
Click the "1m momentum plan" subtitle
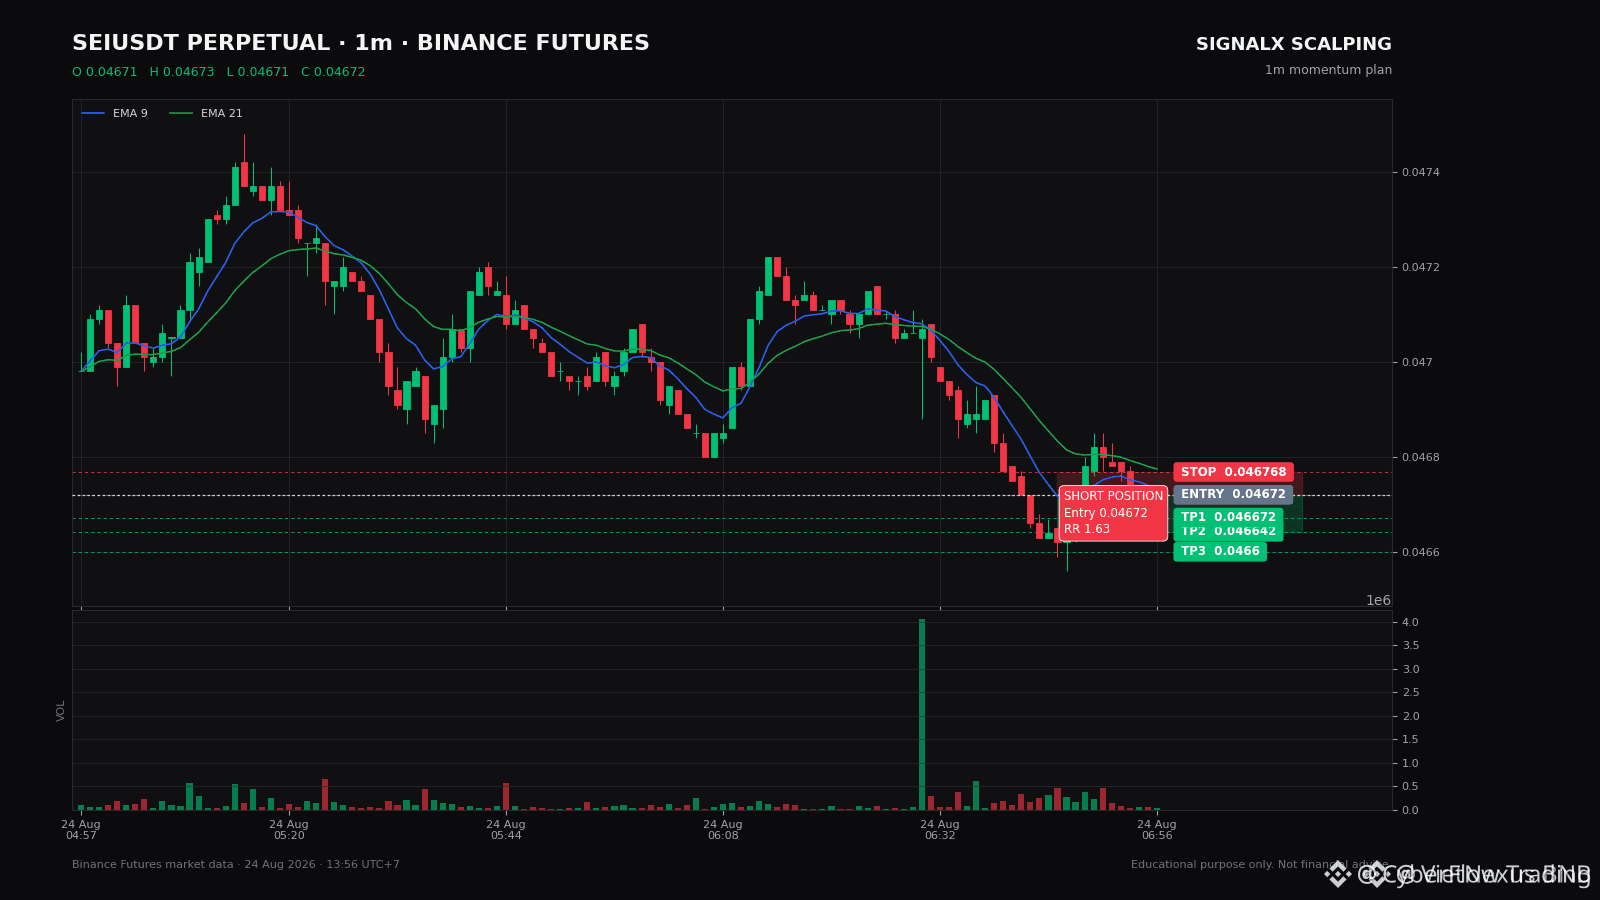click(1328, 70)
